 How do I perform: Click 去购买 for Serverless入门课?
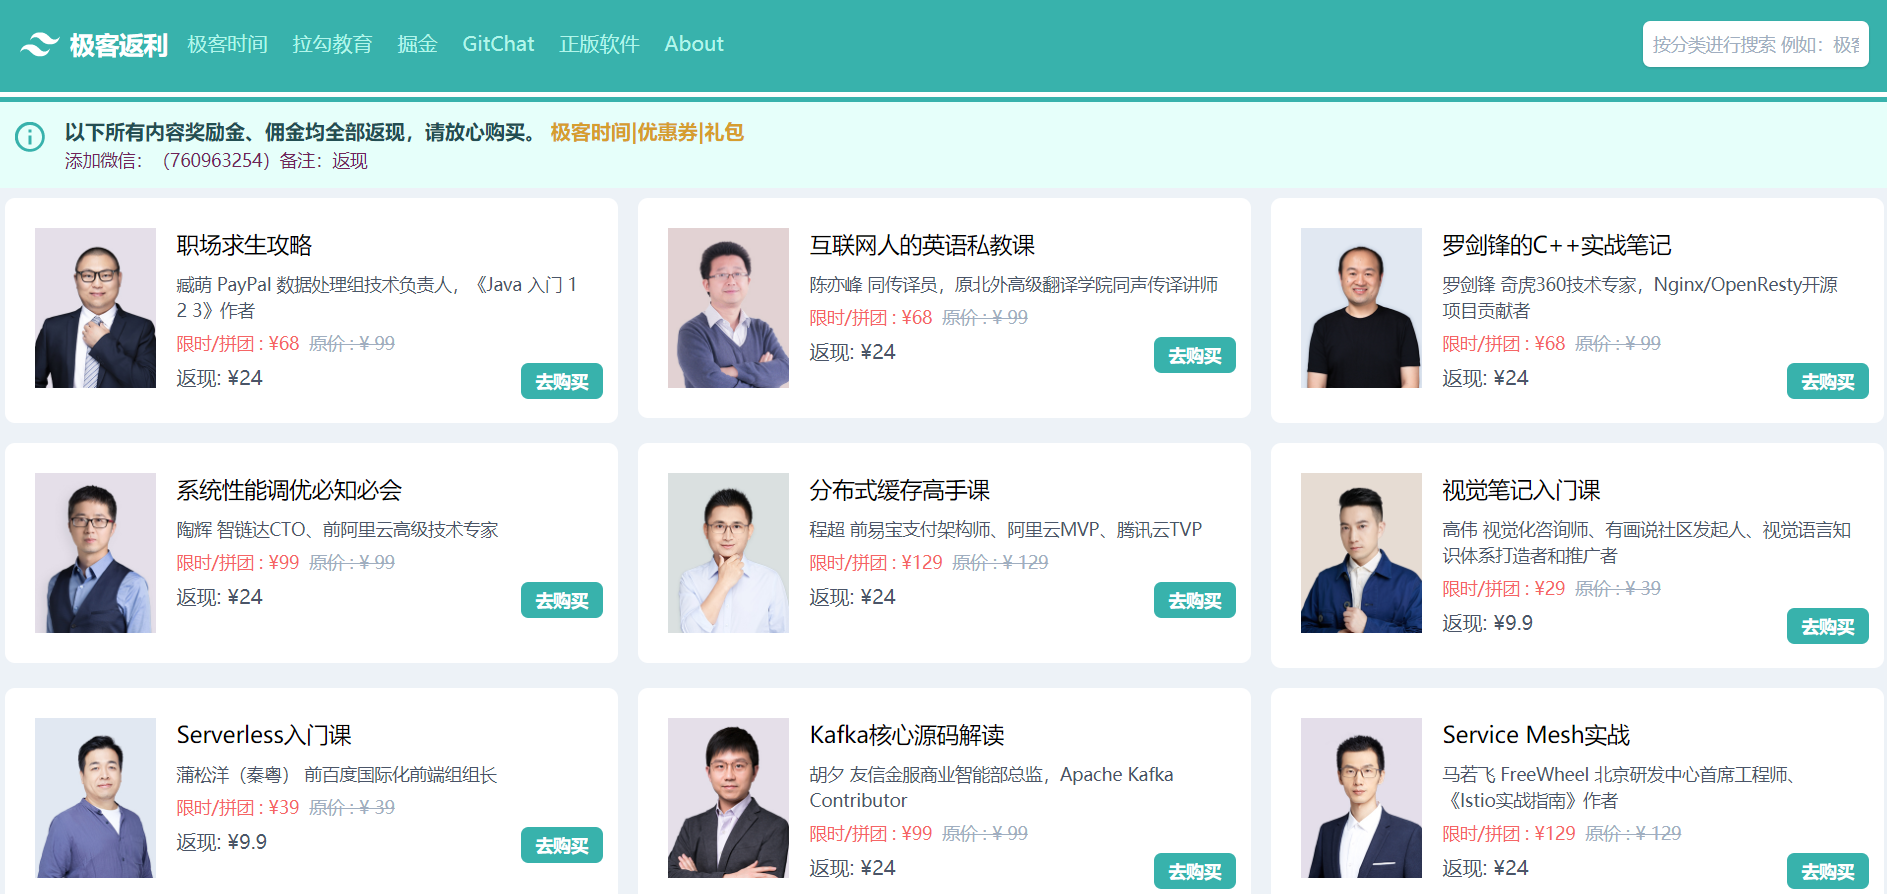click(561, 845)
